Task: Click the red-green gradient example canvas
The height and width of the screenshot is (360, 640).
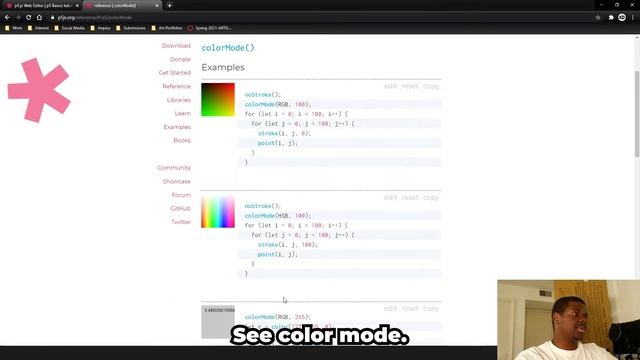Action: (218, 100)
